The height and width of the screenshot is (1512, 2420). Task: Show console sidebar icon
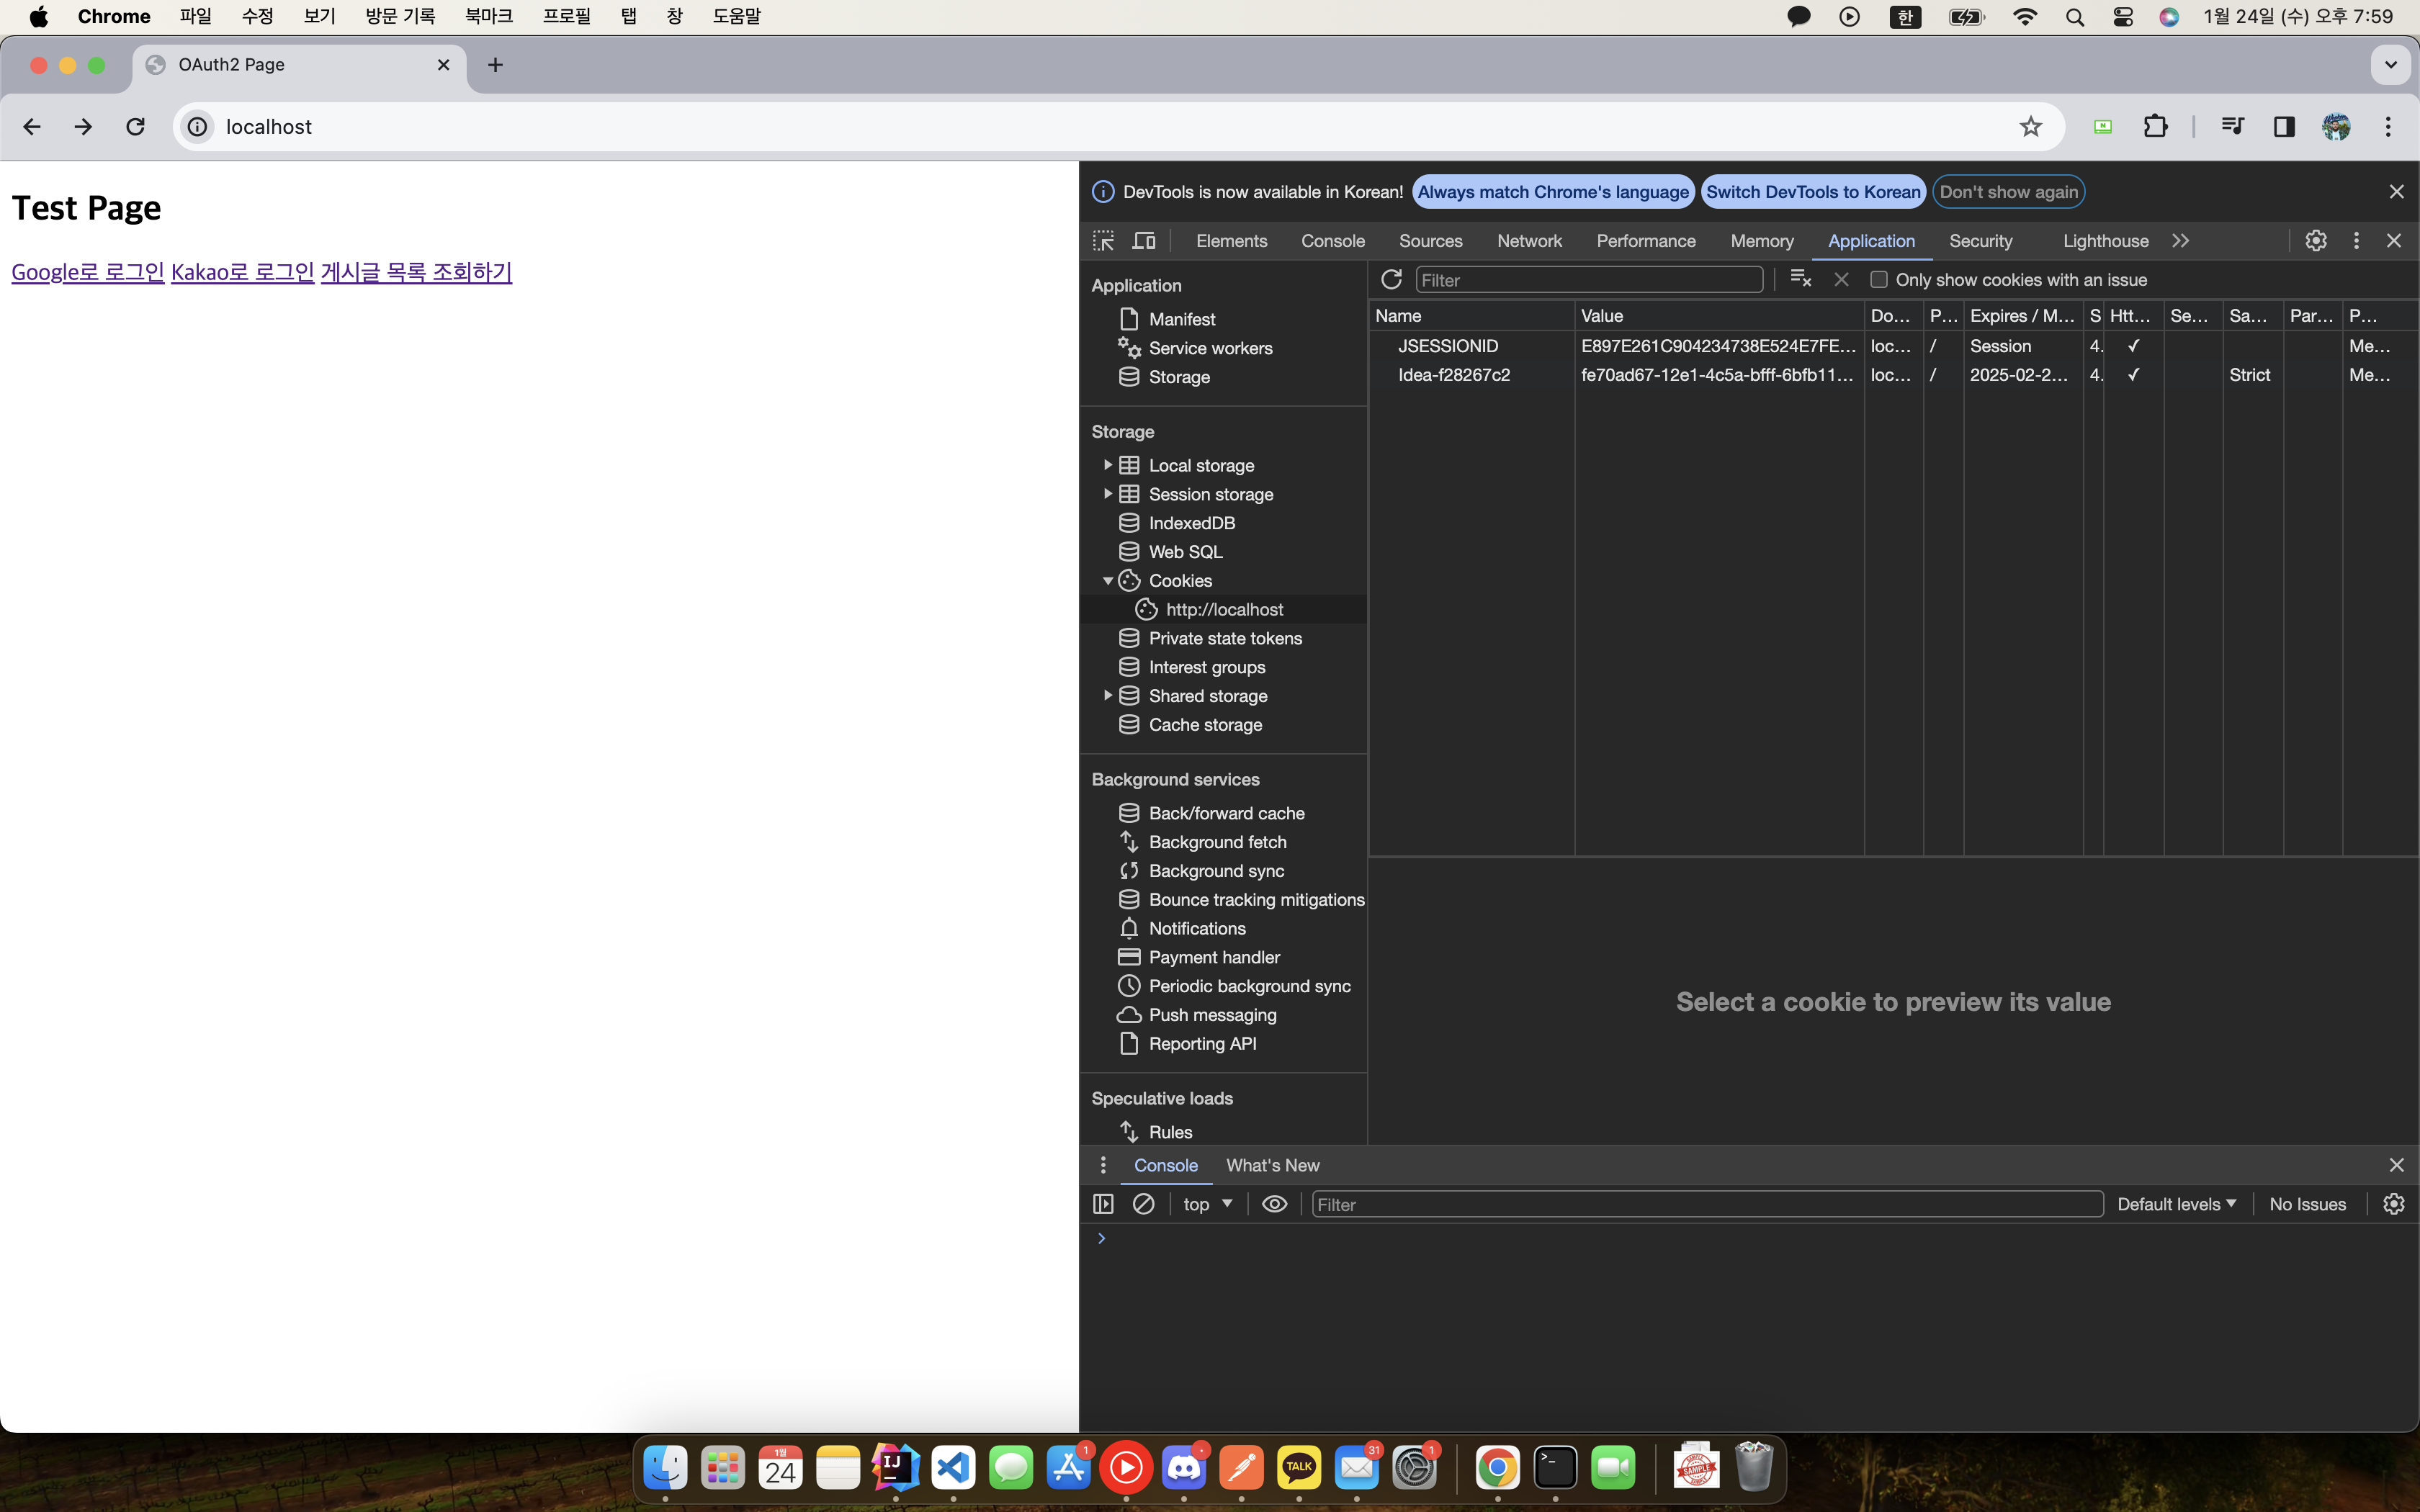pyautogui.click(x=1103, y=1204)
